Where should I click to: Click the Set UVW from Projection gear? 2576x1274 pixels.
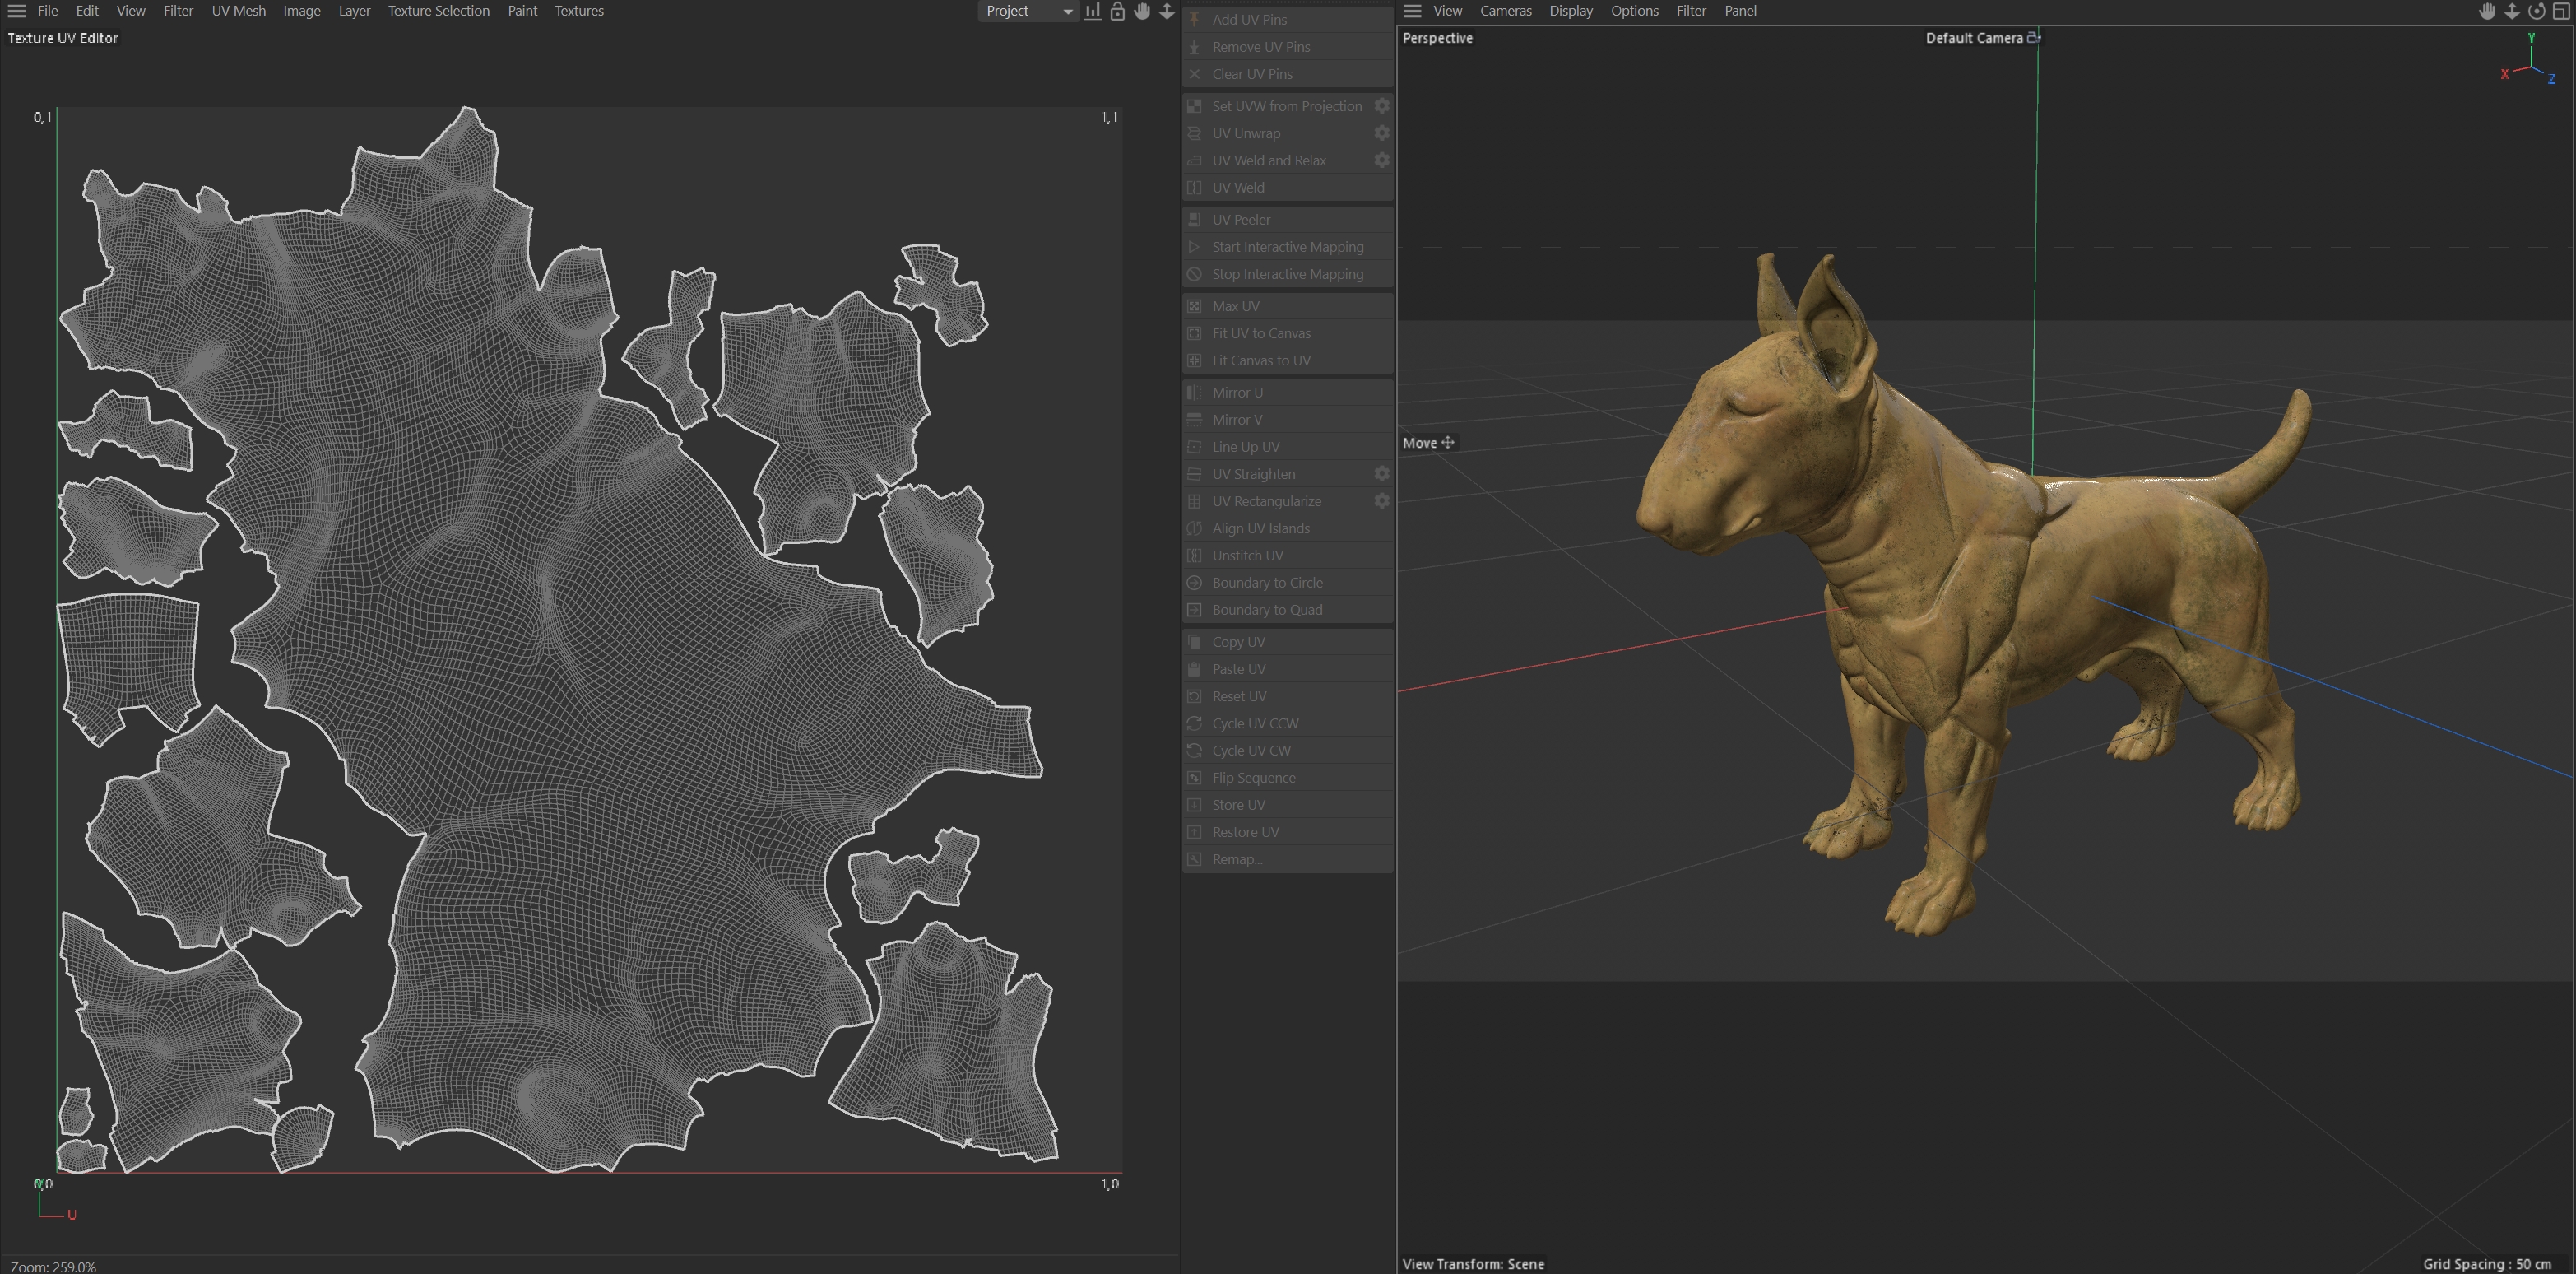coord(1381,106)
